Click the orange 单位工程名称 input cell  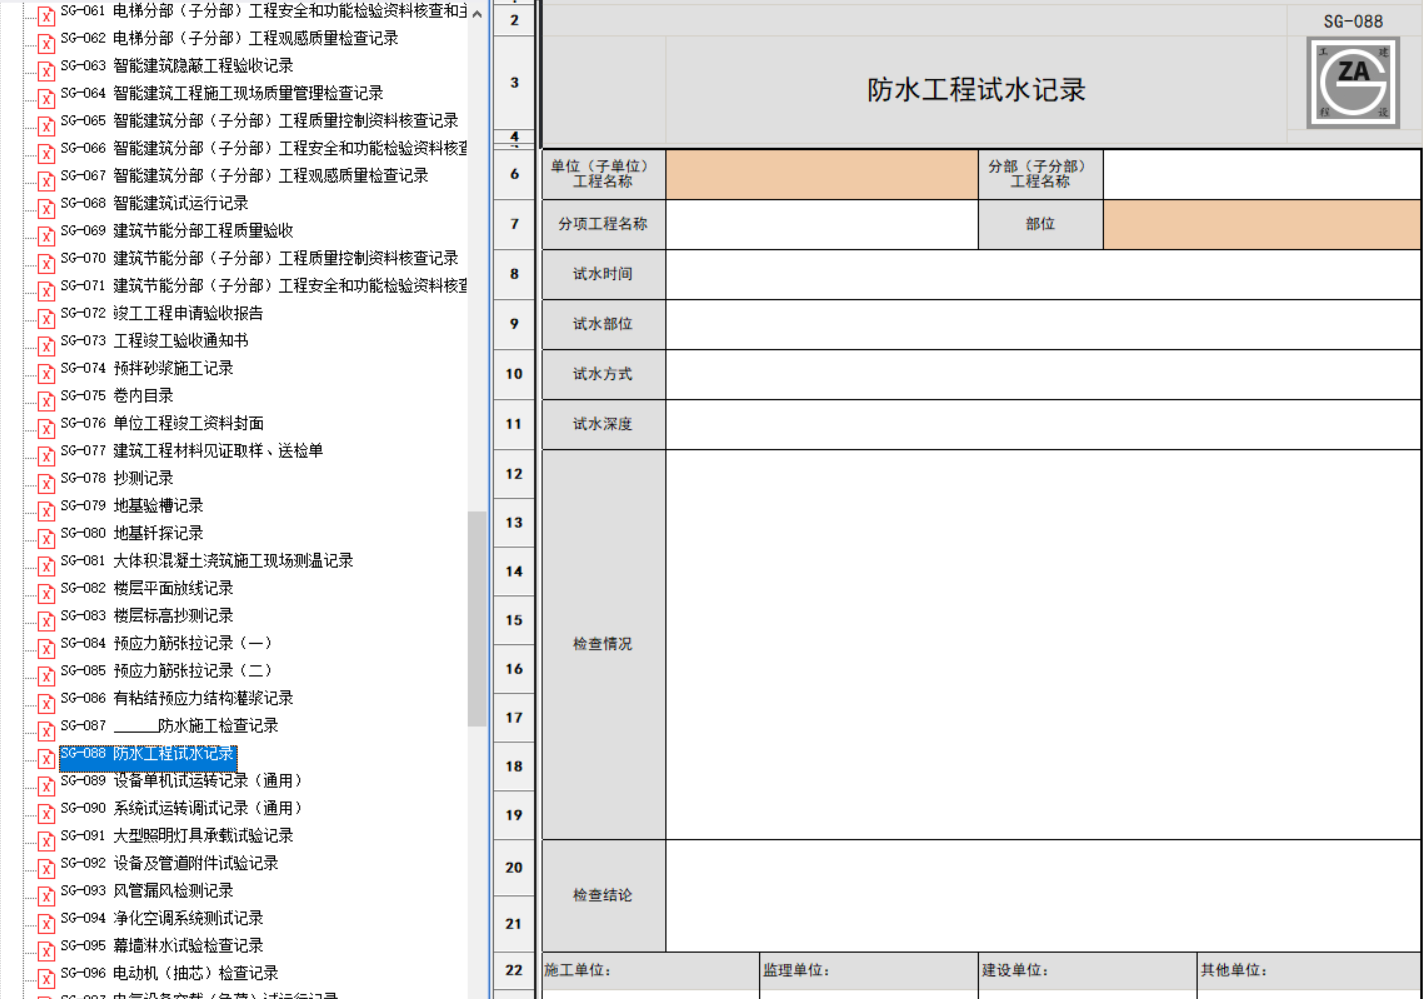pos(821,175)
